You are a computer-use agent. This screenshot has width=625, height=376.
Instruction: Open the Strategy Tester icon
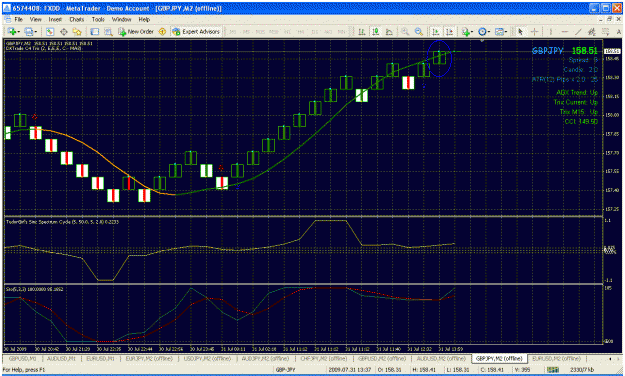coord(108,31)
